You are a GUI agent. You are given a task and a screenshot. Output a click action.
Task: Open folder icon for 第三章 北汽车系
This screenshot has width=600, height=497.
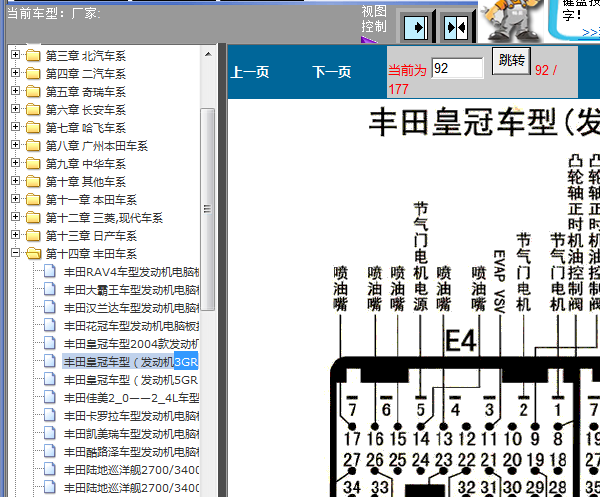click(33, 55)
